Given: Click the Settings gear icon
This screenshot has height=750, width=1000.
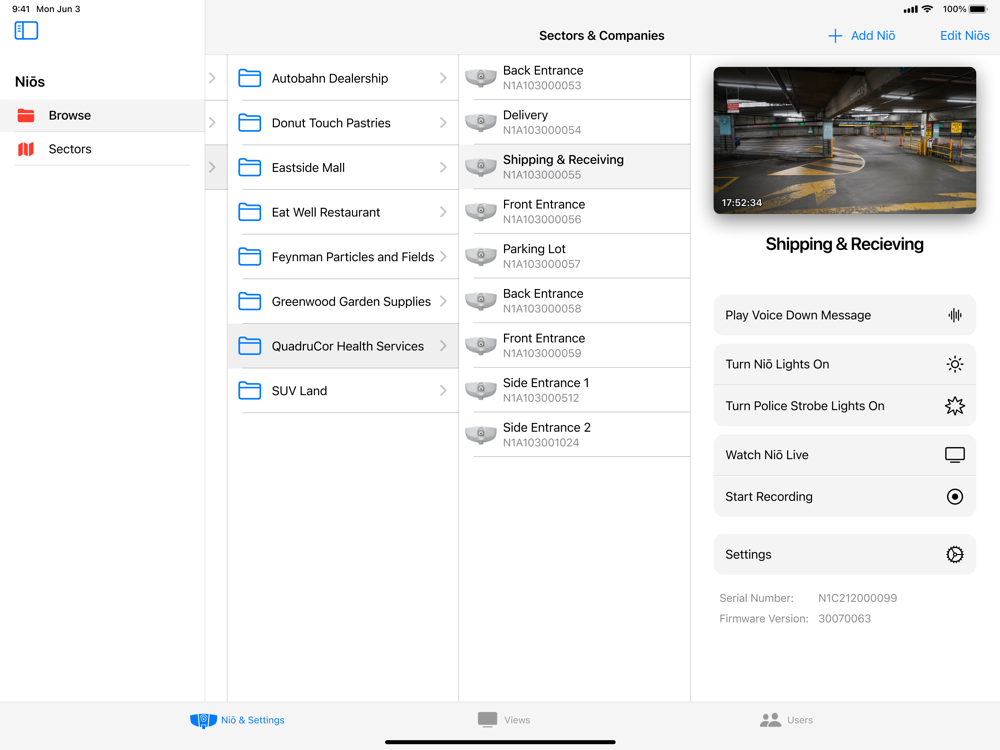Looking at the screenshot, I should (955, 554).
